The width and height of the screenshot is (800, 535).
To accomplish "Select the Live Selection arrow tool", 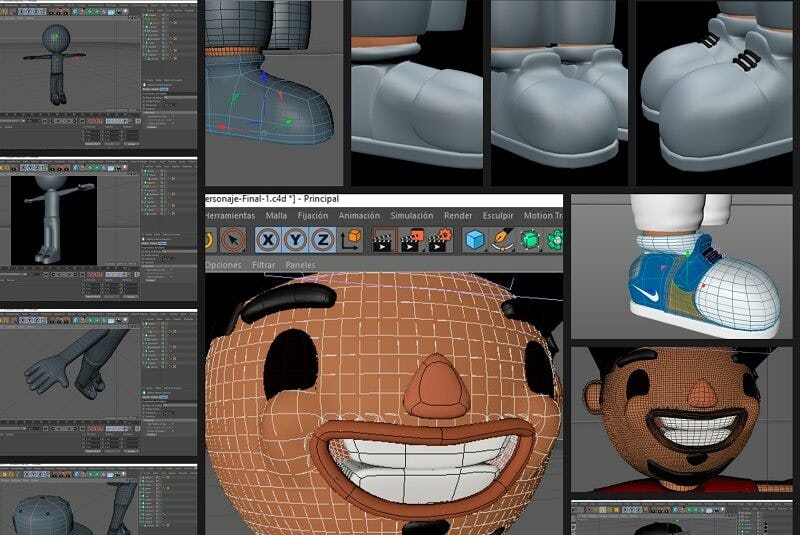I will point(233,240).
